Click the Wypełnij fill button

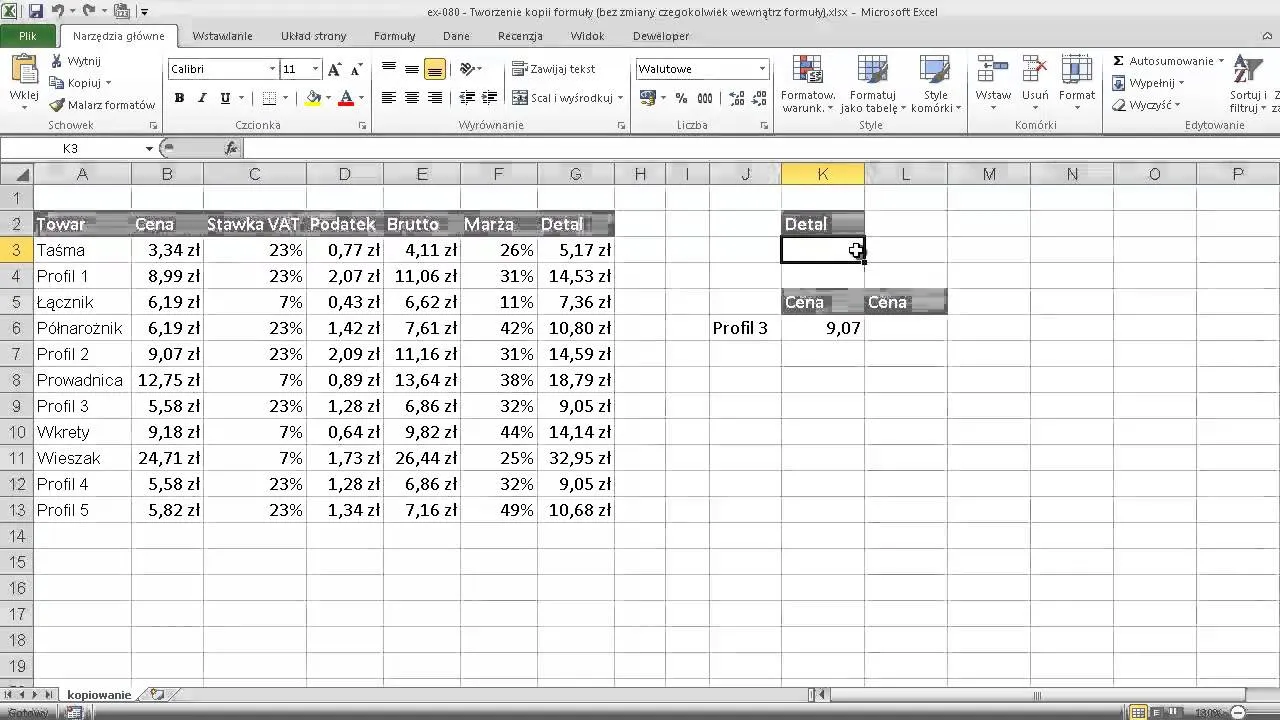(1148, 83)
